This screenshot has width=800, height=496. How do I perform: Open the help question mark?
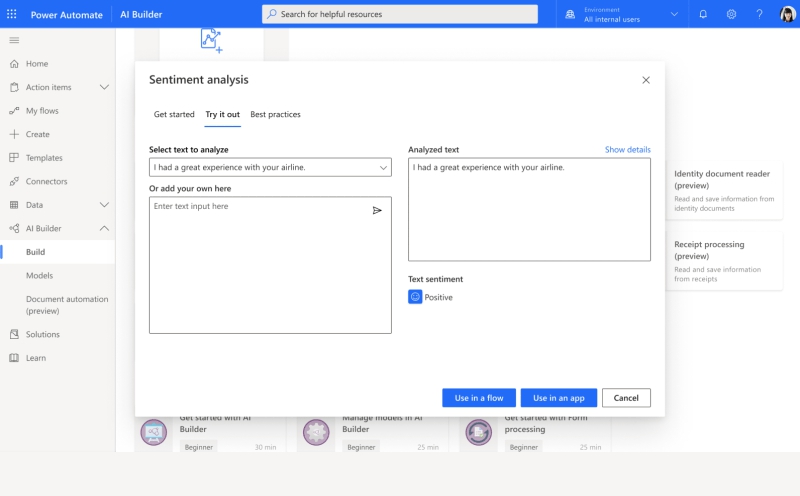[x=759, y=14]
